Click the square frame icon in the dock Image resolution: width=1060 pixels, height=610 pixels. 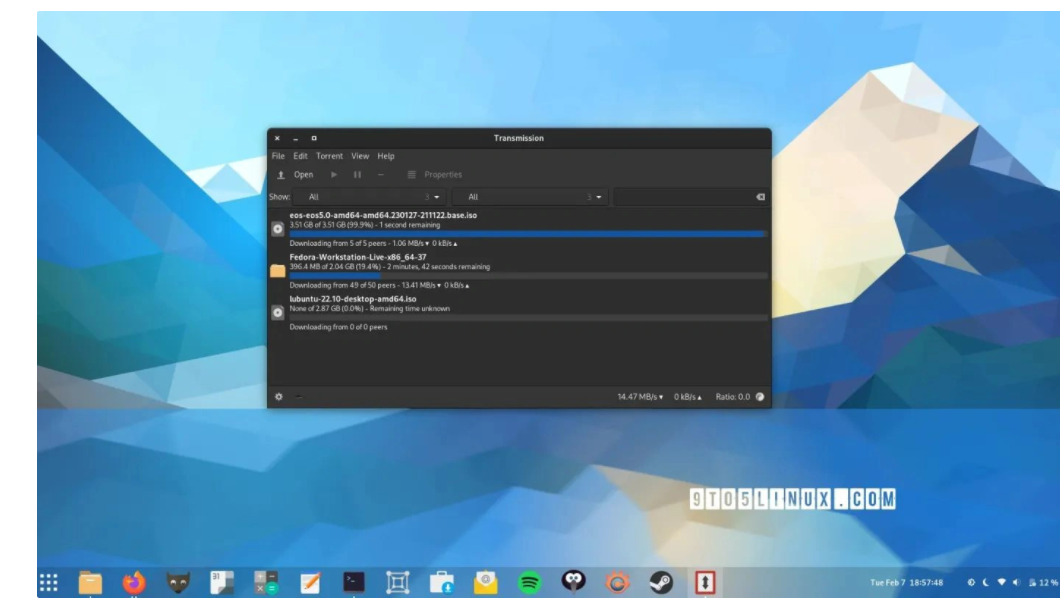click(x=398, y=582)
